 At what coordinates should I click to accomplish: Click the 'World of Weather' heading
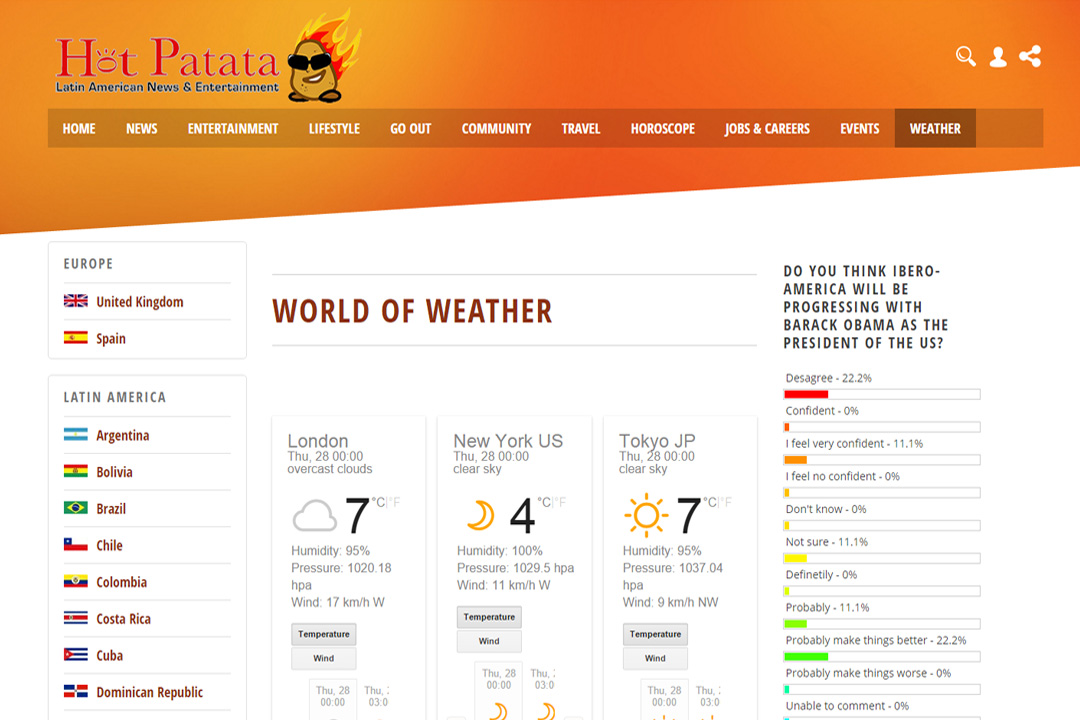click(x=413, y=311)
